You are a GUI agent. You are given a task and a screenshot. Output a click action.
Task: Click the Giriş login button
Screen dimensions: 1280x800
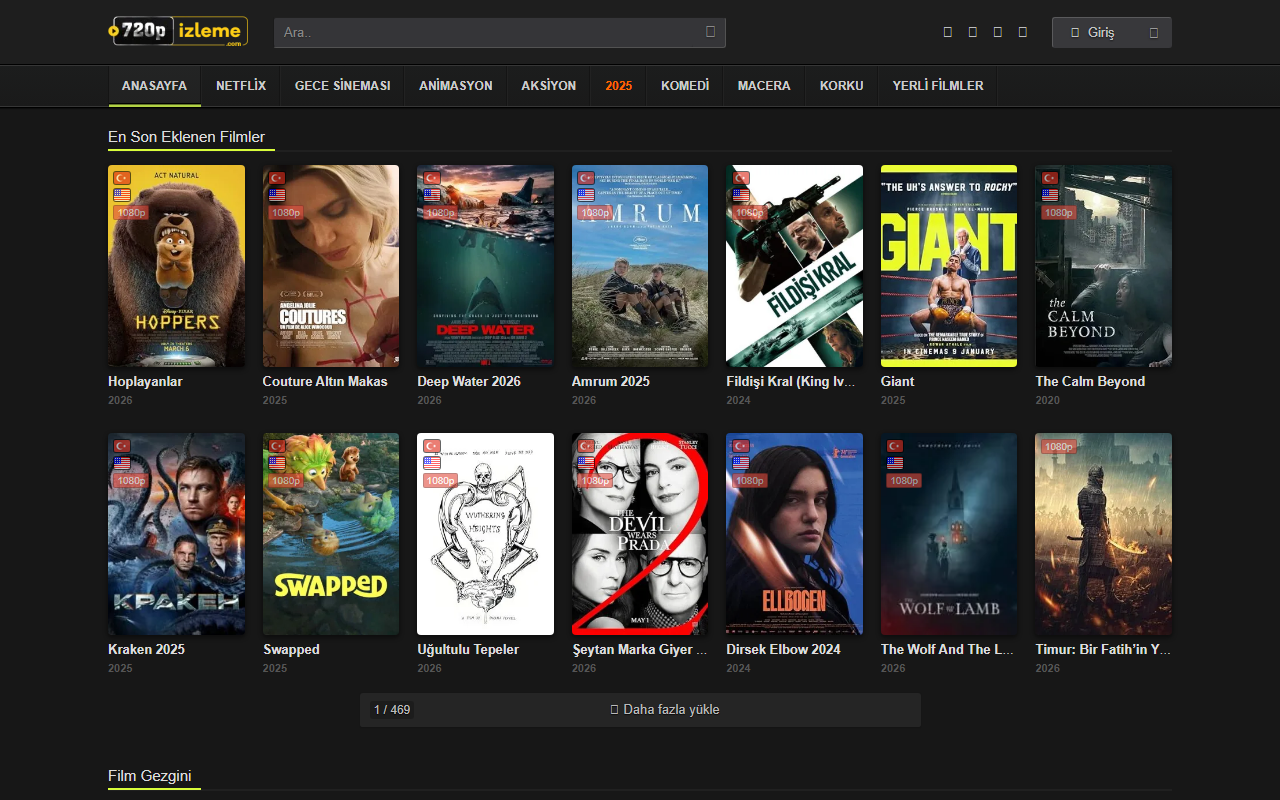pos(1112,33)
